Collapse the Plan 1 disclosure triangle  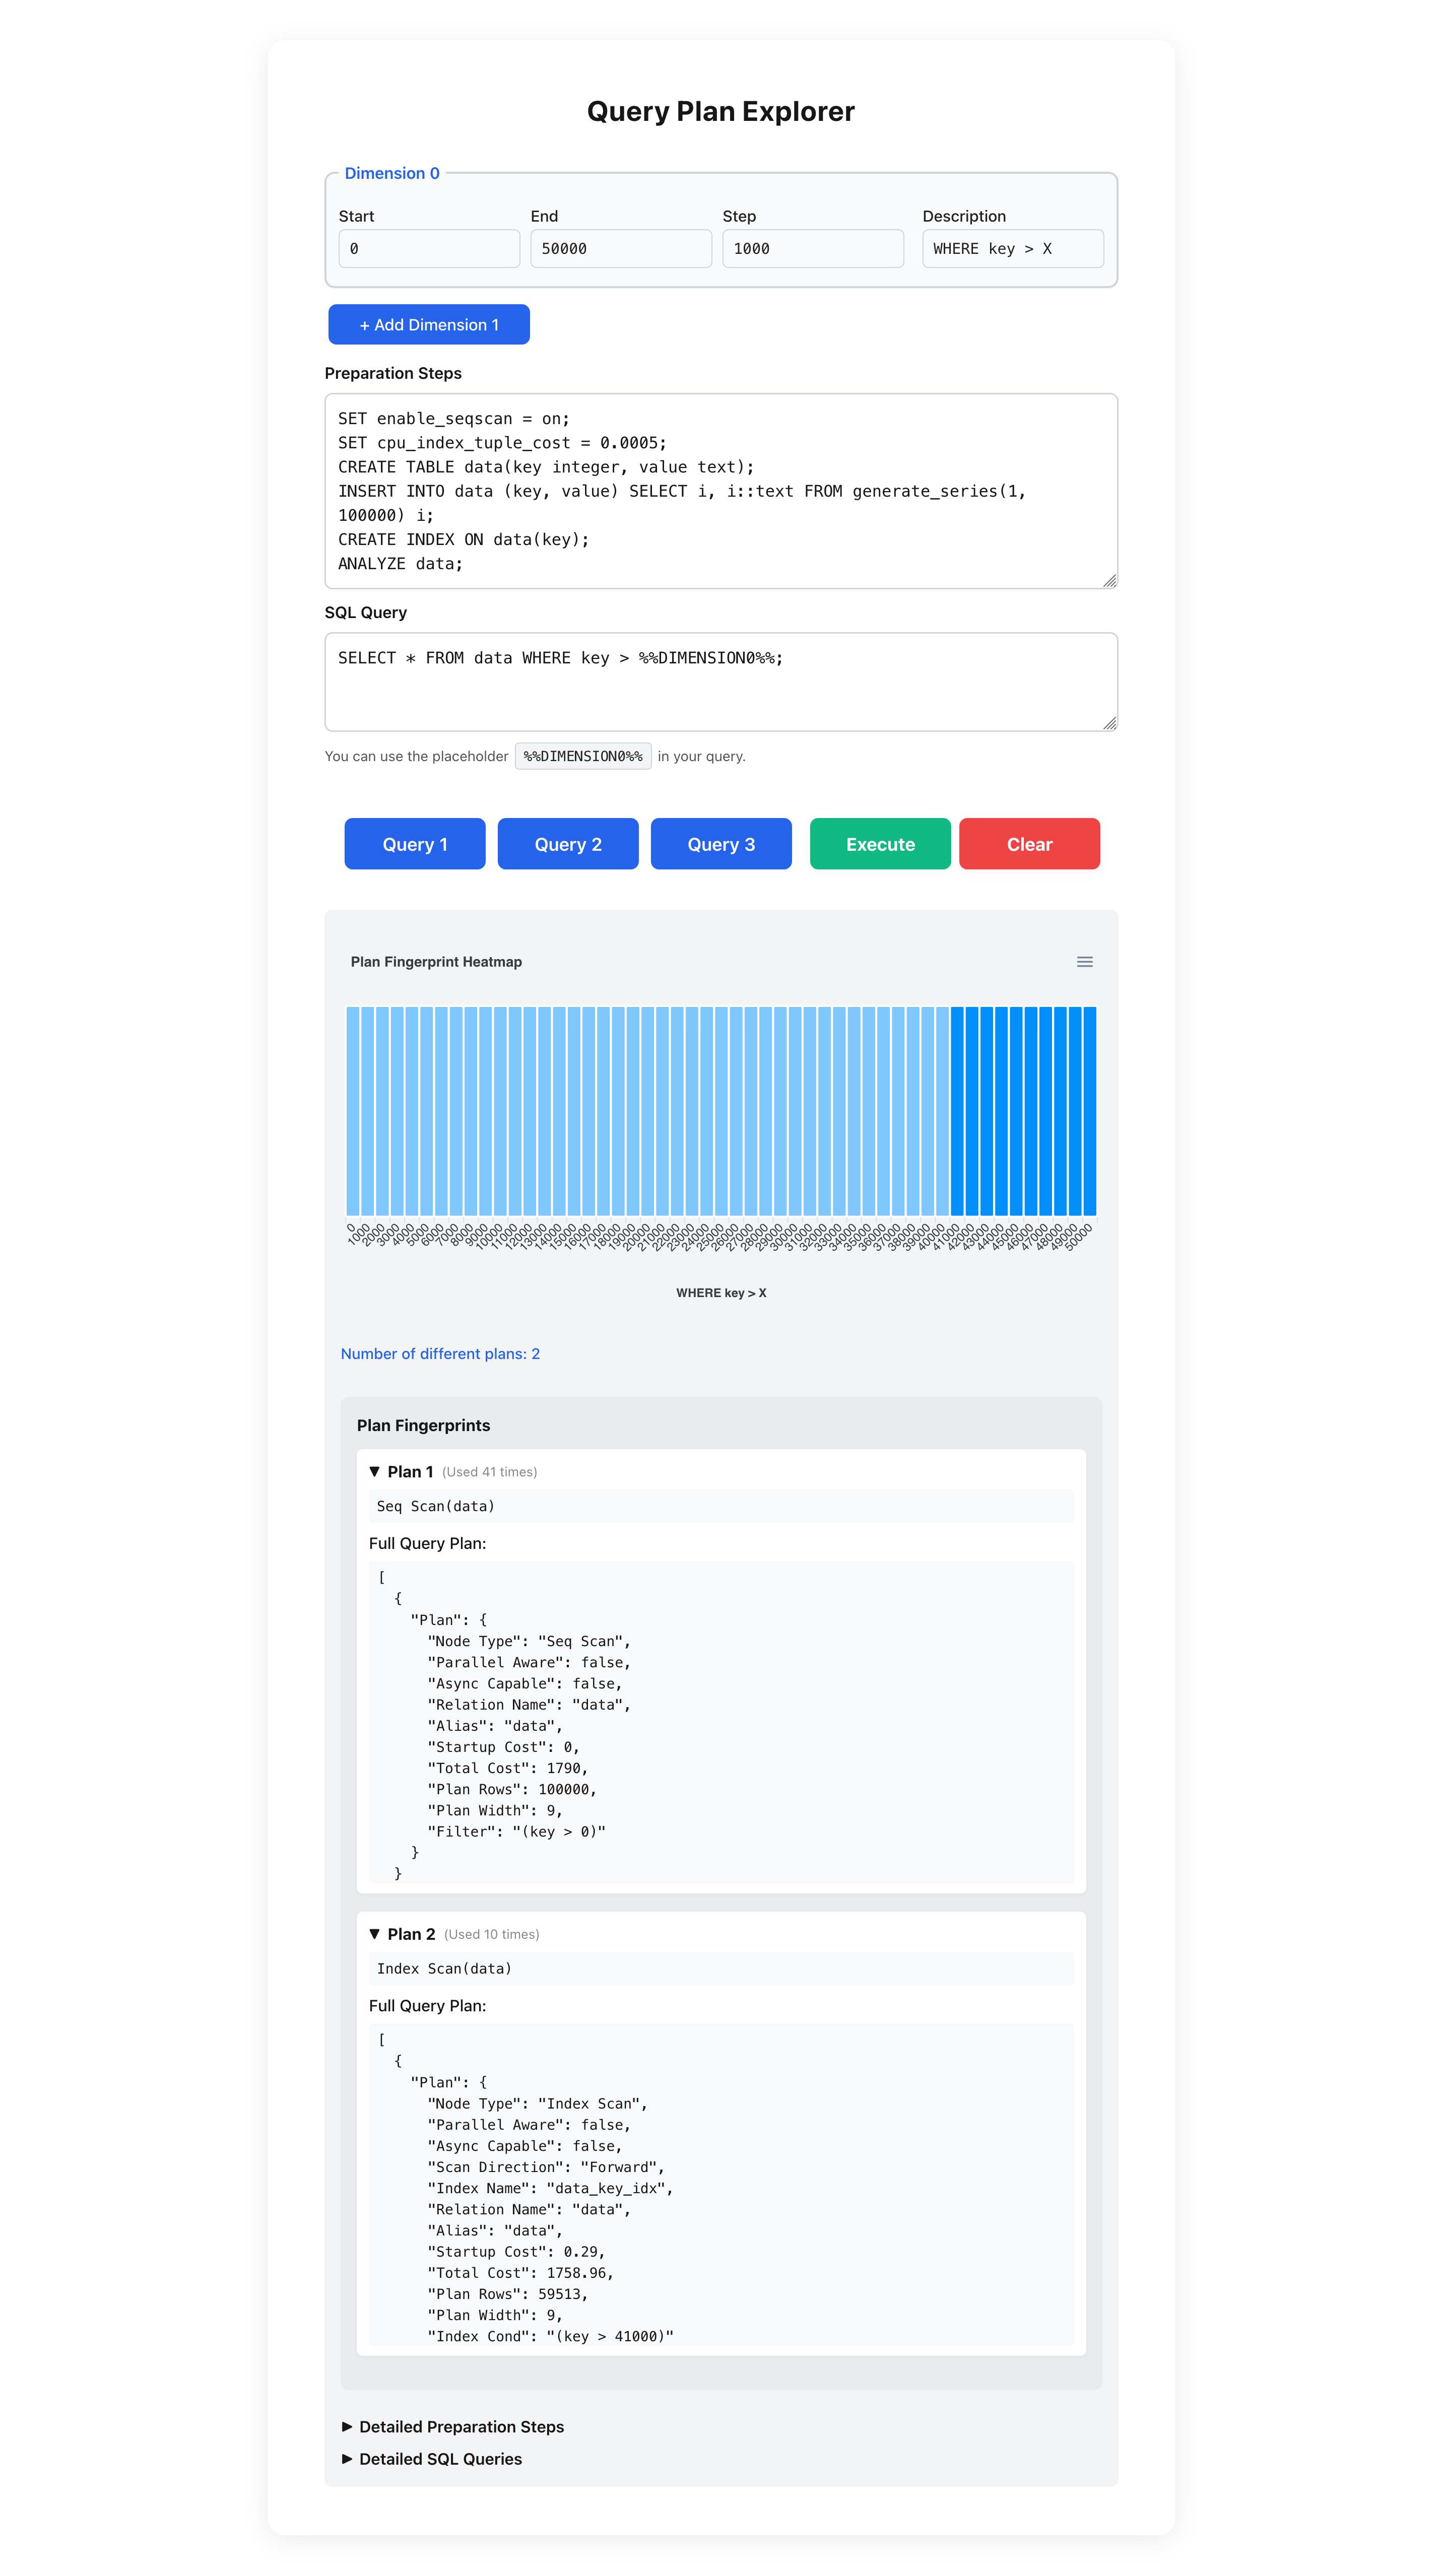click(x=374, y=1472)
